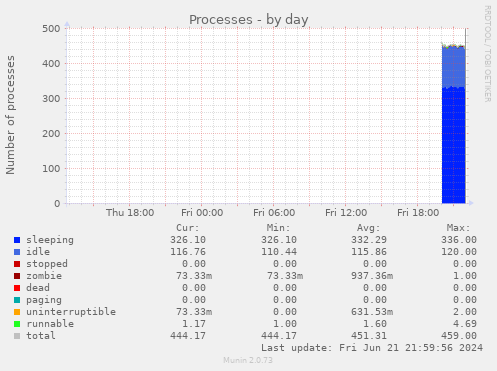Viewport: 497px width, 371px height.
Task: Click zombie average value 937.36m
Action: [372, 276]
